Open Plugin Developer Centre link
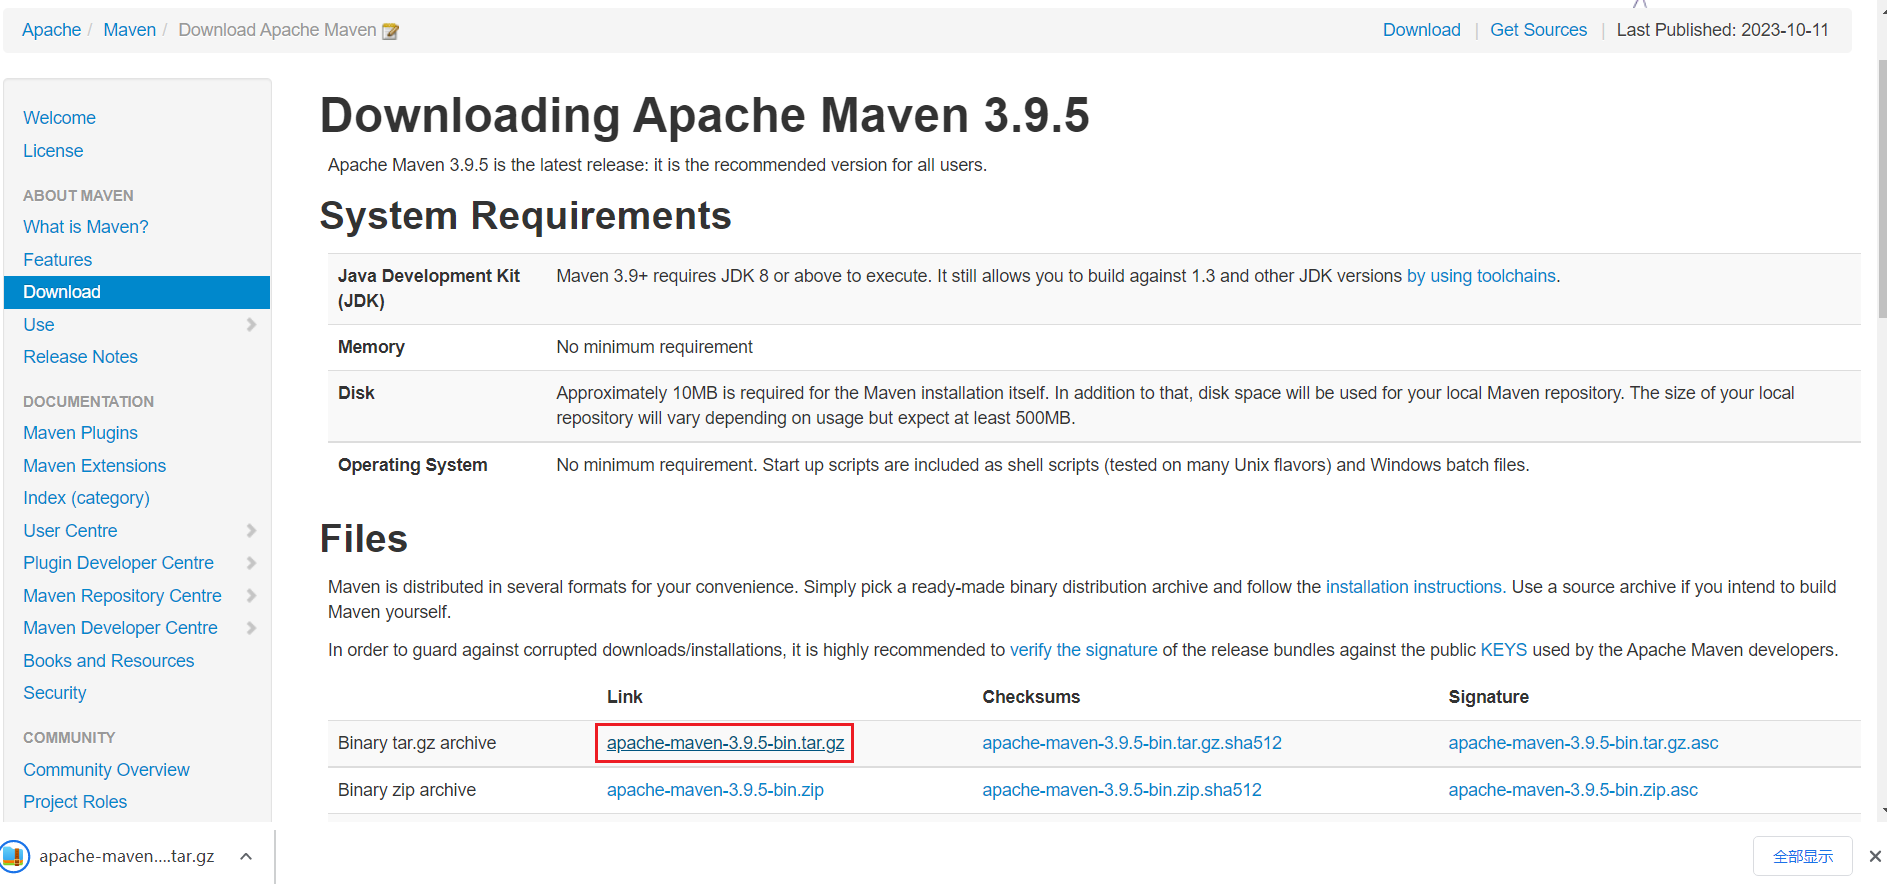 [118, 563]
